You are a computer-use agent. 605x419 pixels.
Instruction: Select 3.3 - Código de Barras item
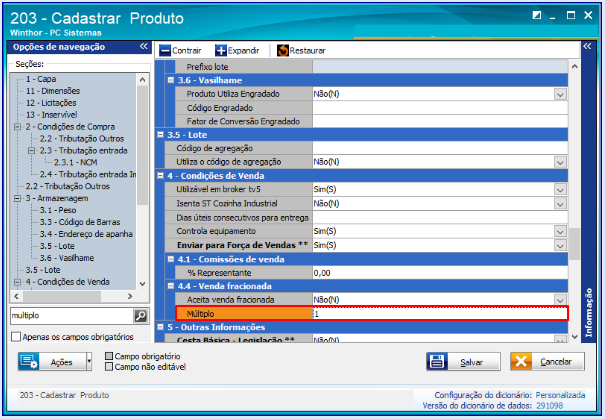pyautogui.click(x=80, y=222)
